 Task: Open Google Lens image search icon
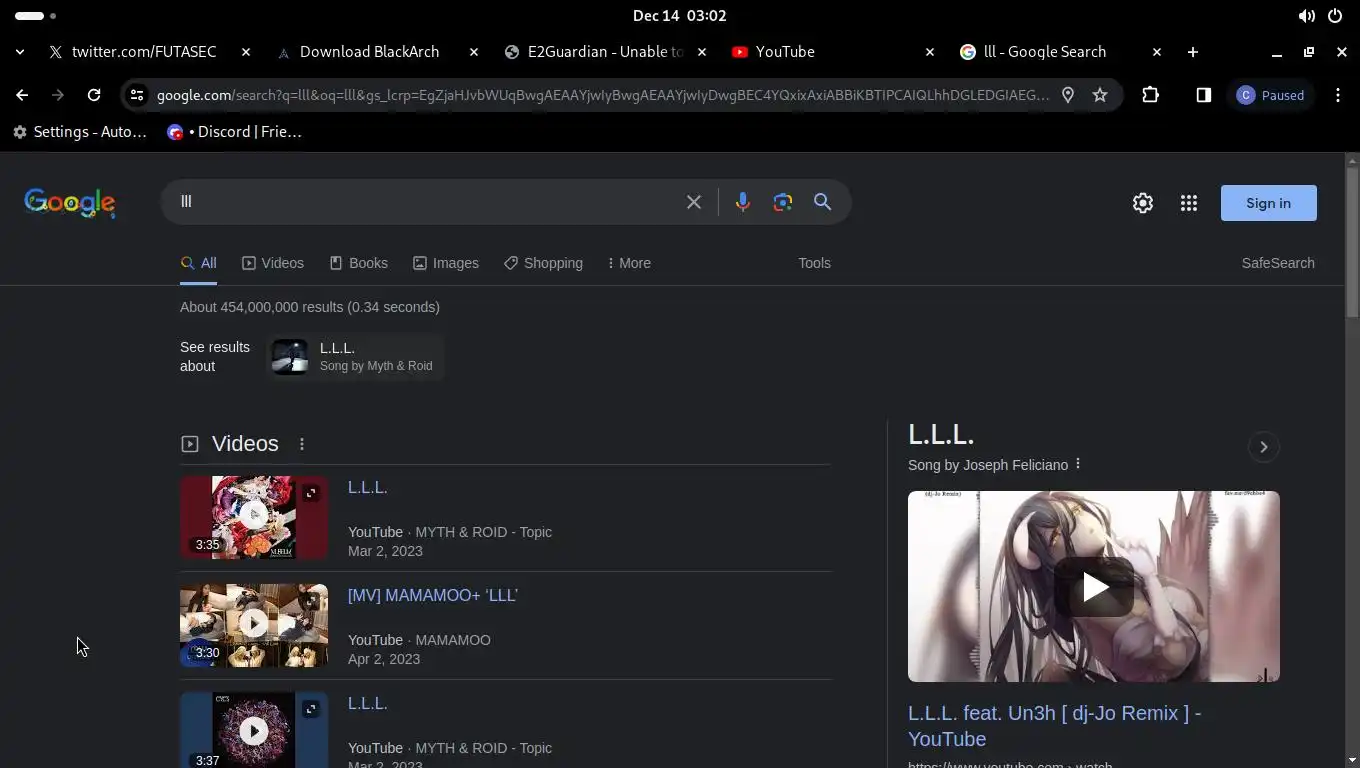[x=783, y=202]
